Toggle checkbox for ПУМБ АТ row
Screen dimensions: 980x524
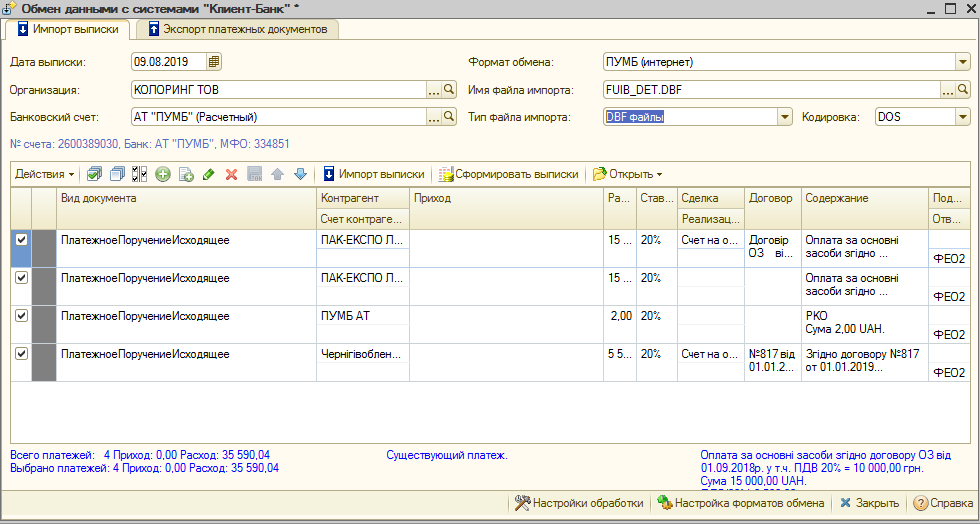[21, 315]
